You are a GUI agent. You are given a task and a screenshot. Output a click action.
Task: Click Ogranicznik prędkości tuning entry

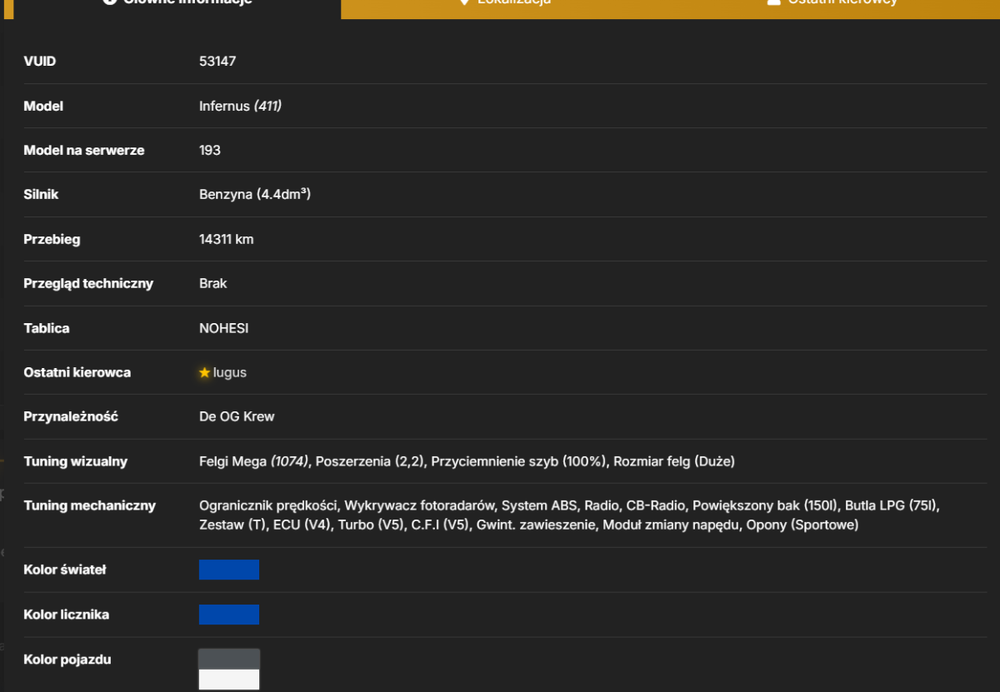tap(268, 506)
